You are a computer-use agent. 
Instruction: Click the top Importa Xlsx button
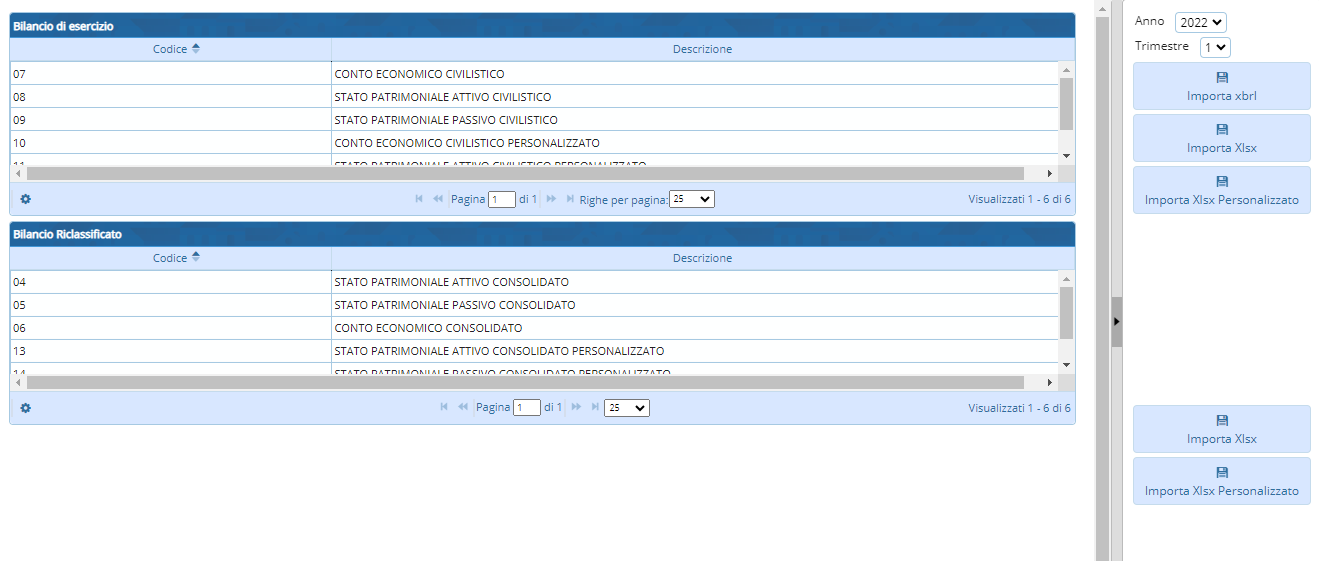click(x=1221, y=138)
